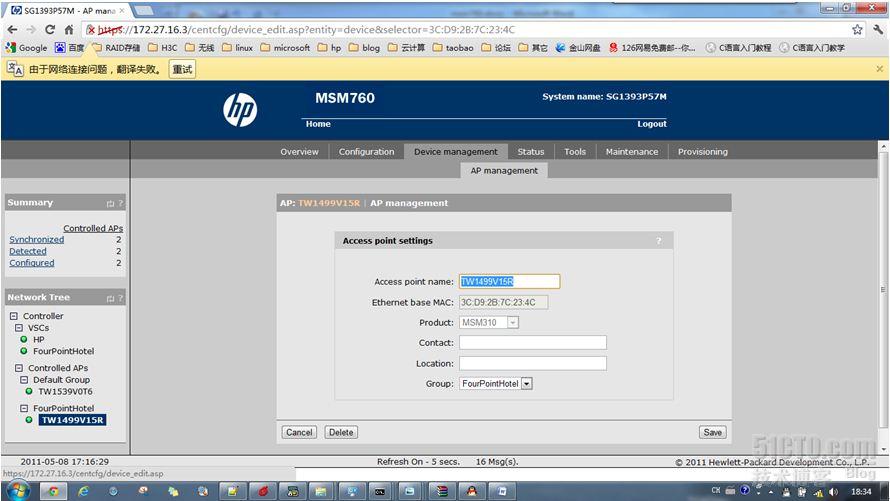The width and height of the screenshot is (890, 501).
Task: Switch to the Status tab
Action: [x=531, y=151]
